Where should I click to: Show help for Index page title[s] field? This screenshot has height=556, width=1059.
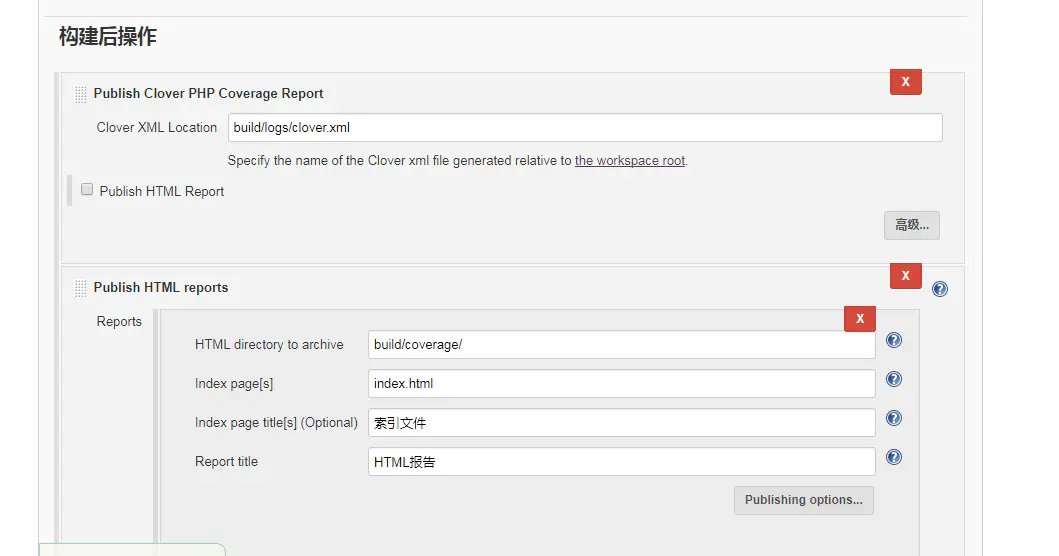coord(894,419)
